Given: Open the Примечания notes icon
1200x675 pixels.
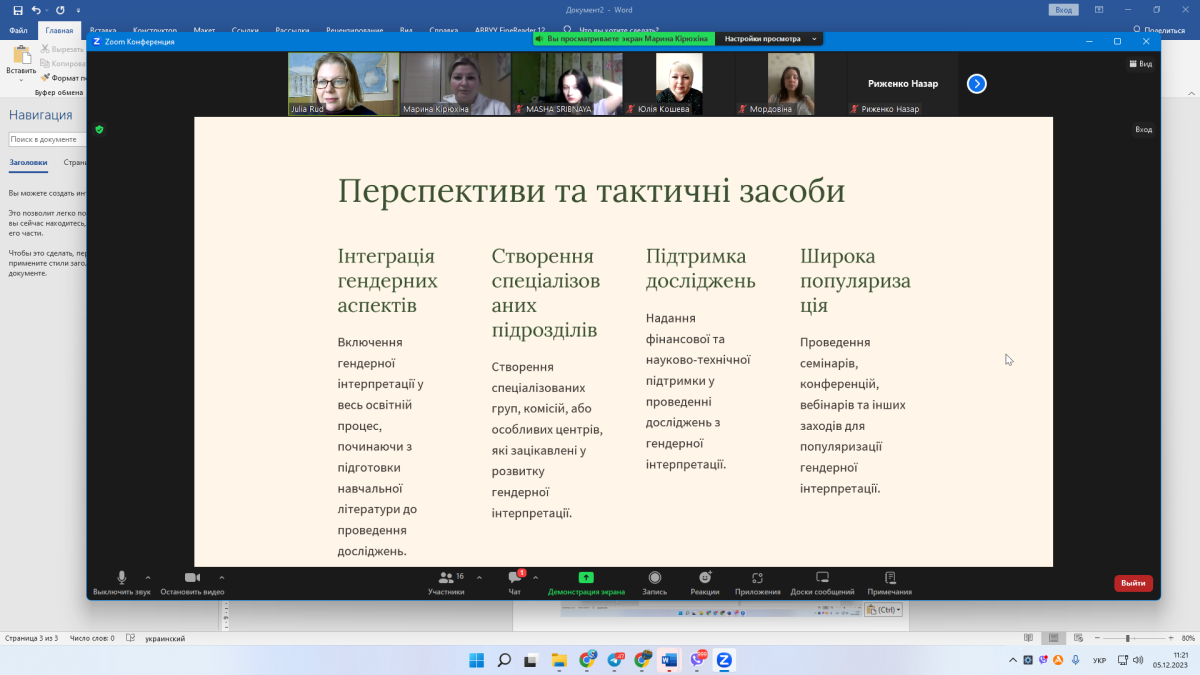Looking at the screenshot, I should coord(889,578).
